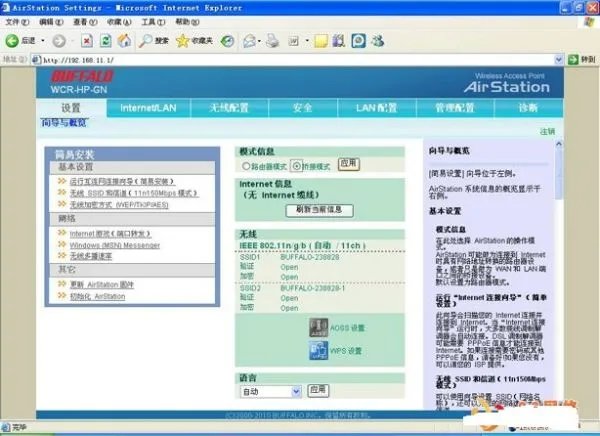Switch to the 无线配置 tab
The height and width of the screenshot is (436, 600).
click(229, 108)
